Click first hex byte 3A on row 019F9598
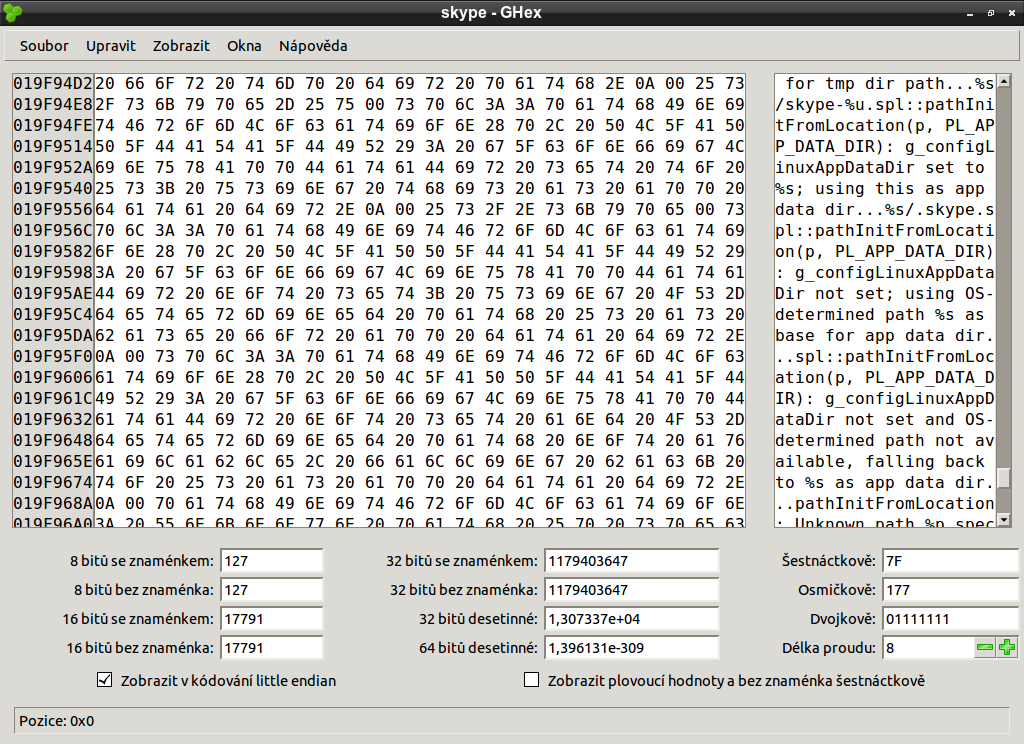 point(105,272)
